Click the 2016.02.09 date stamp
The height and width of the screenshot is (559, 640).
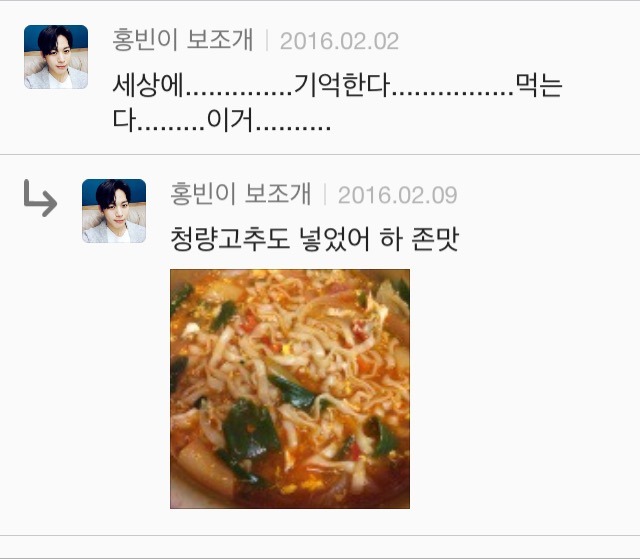click(x=398, y=195)
